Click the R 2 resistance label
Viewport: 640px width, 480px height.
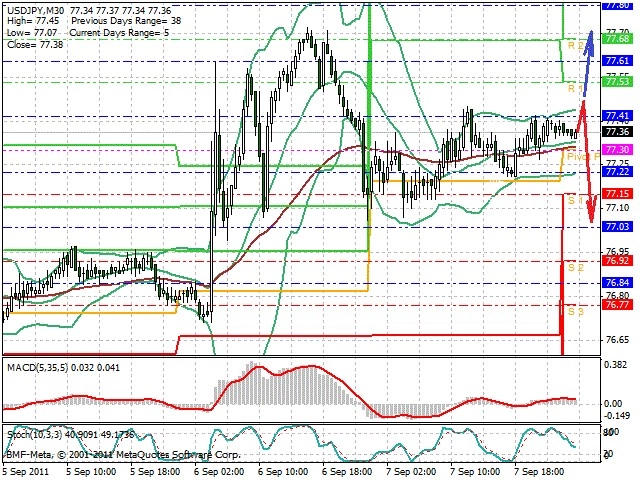(576, 45)
